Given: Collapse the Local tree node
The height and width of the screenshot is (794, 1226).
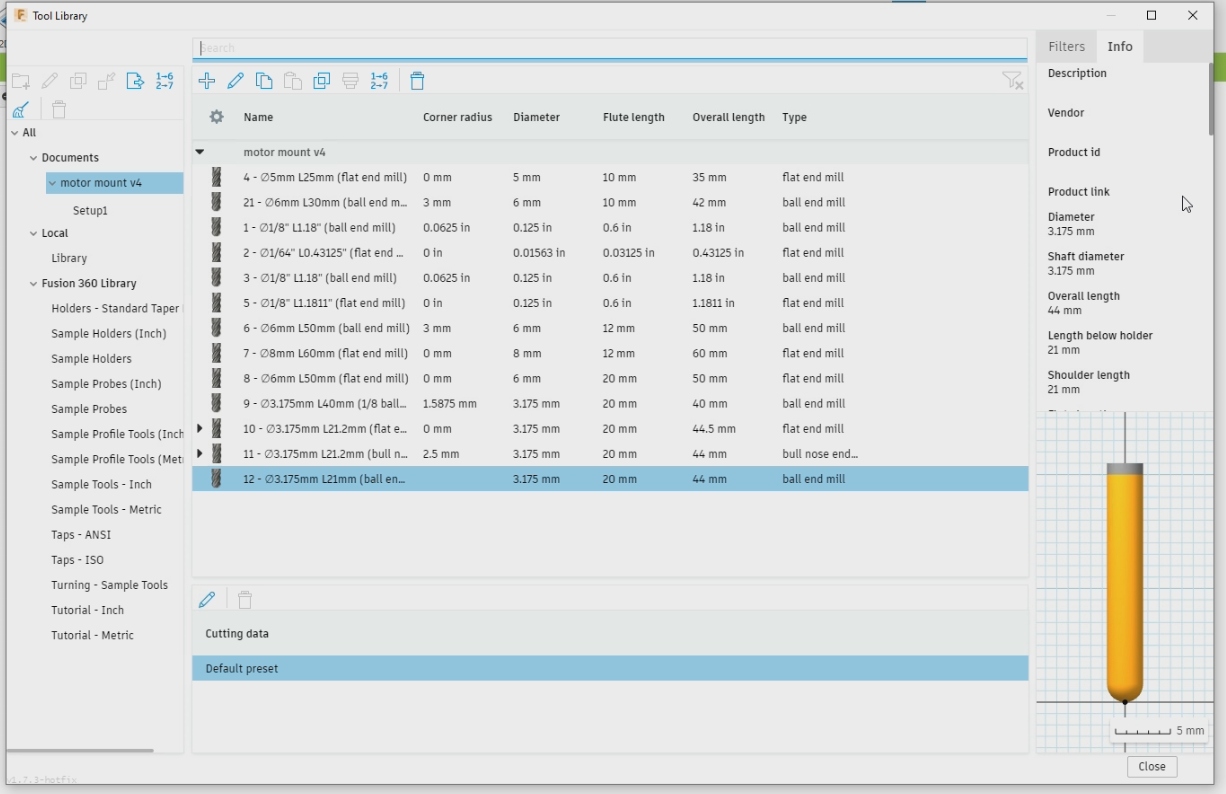Looking at the screenshot, I should point(33,233).
